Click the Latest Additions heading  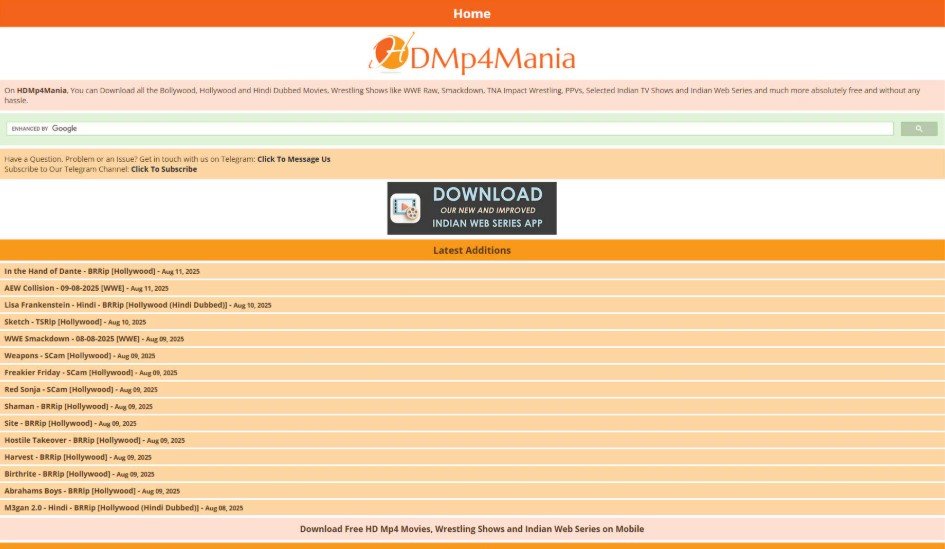[472, 250]
